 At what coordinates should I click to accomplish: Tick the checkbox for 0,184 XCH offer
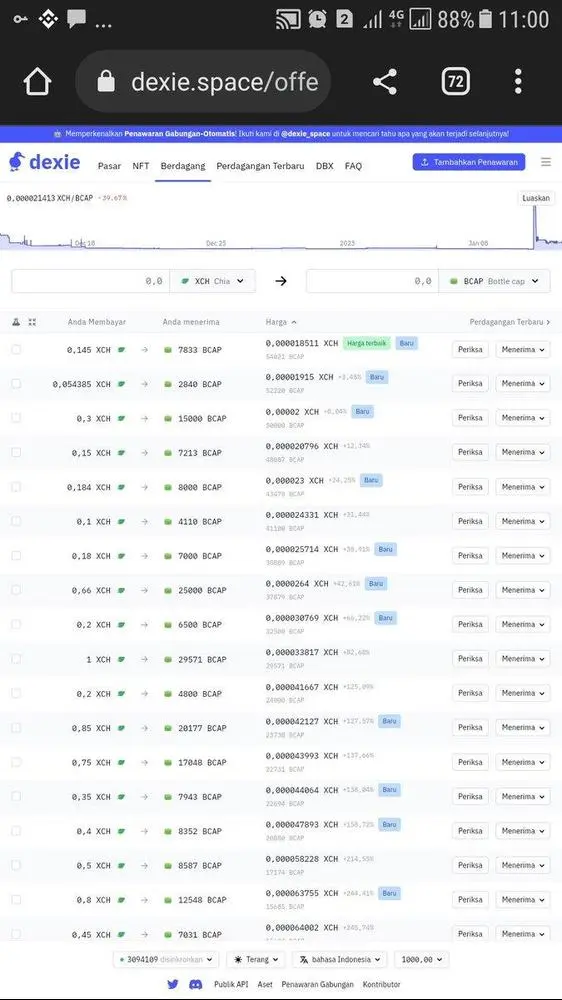[16, 487]
